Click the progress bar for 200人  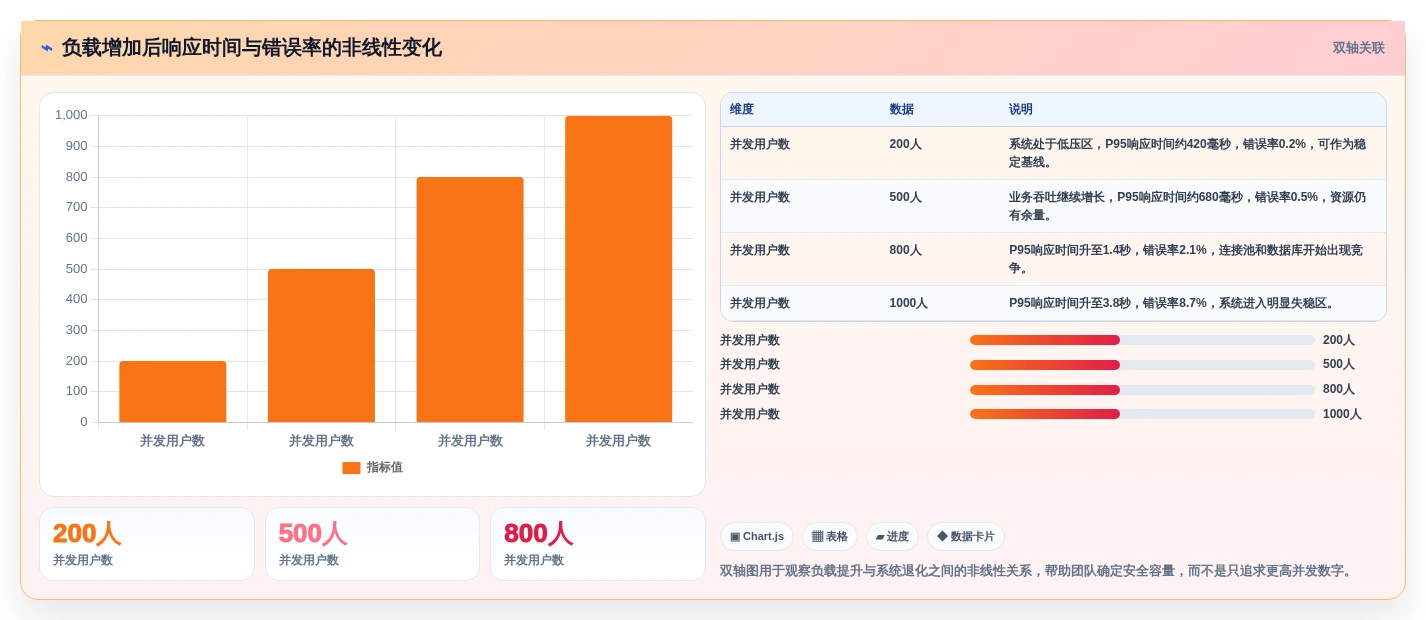click(x=1142, y=340)
